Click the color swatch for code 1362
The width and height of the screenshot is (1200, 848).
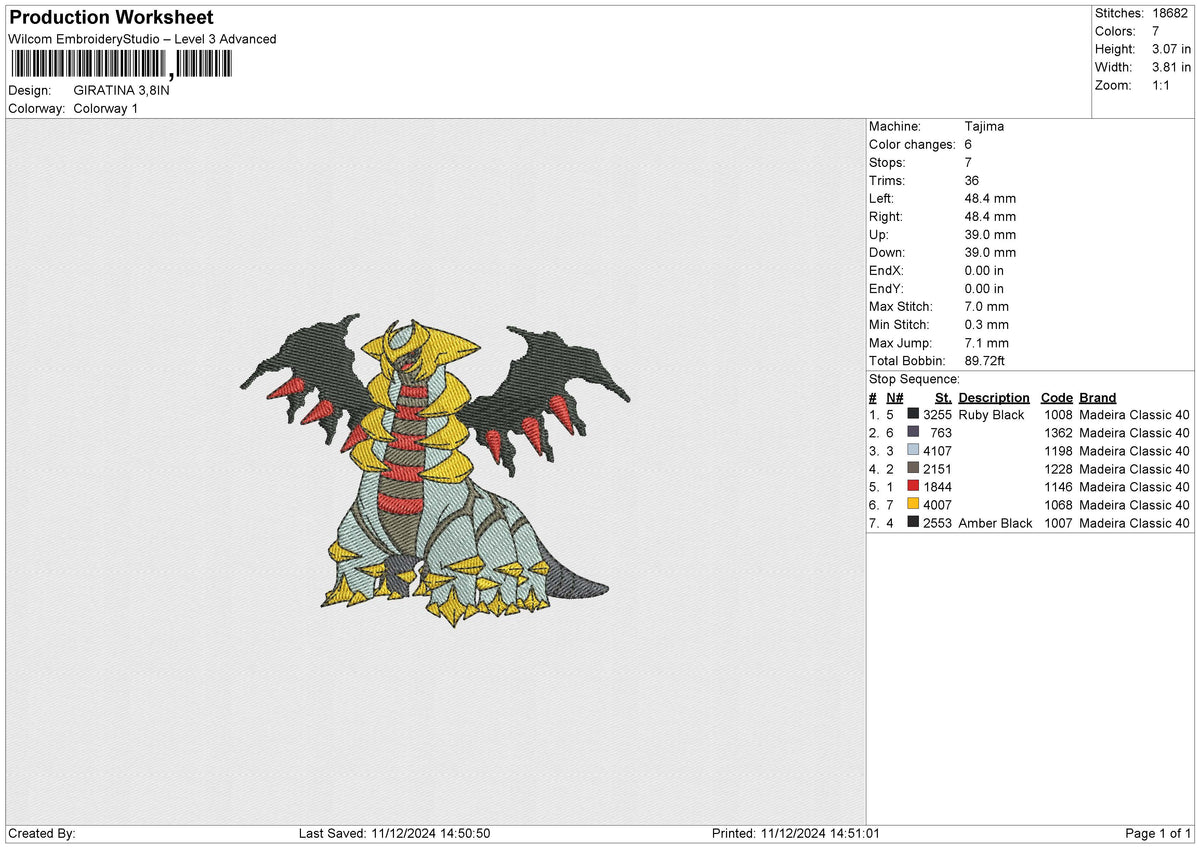(913, 433)
